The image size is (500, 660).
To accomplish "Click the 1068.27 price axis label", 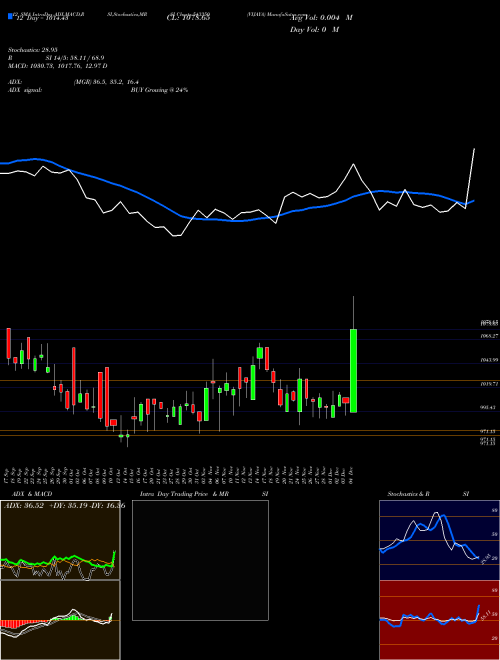I will tap(489, 336).
